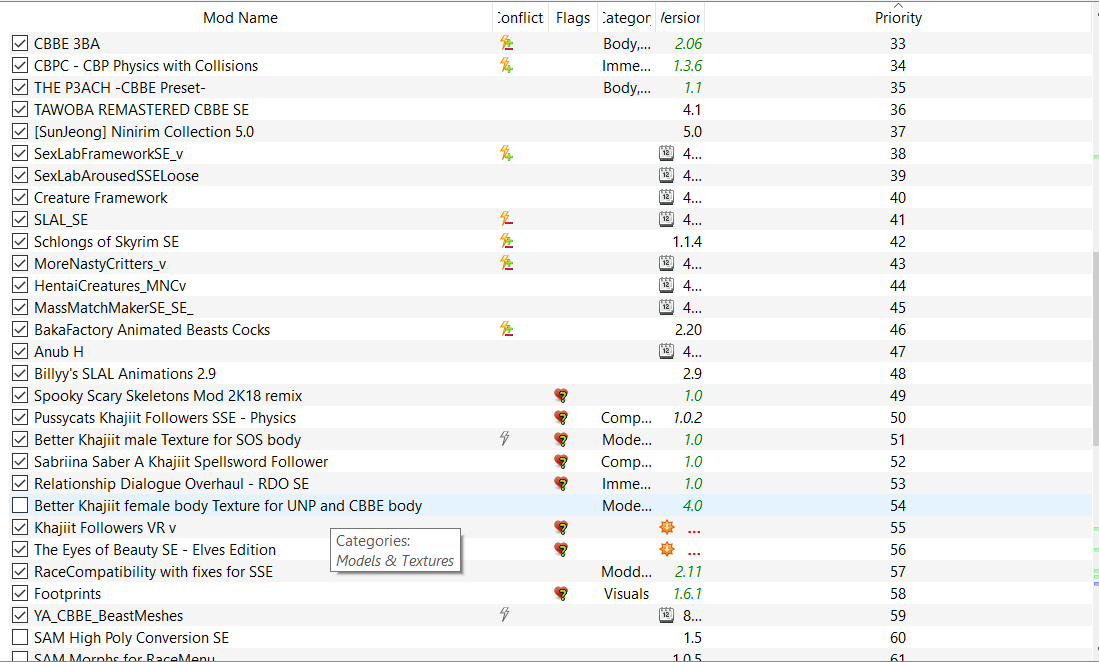Sort by the Category column header

[627, 18]
